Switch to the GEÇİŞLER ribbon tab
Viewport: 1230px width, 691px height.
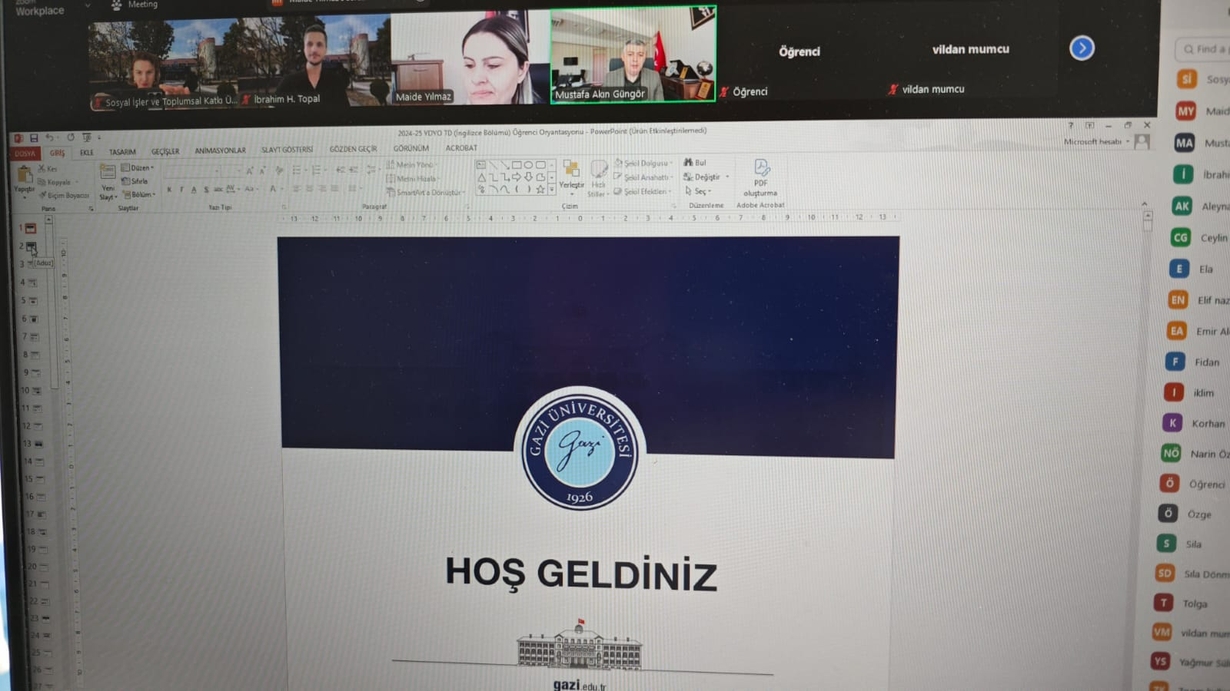pyautogui.click(x=165, y=152)
